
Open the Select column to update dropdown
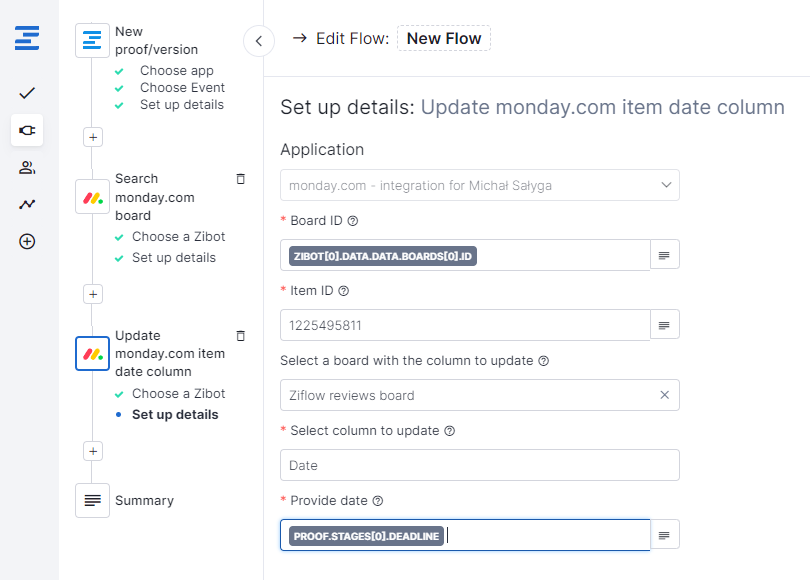[x=479, y=465]
